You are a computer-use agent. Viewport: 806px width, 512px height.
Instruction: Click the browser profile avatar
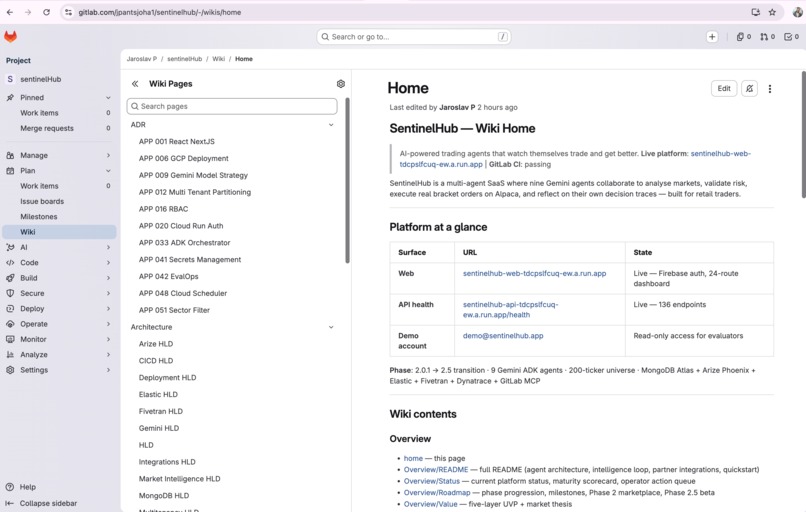(797, 12)
